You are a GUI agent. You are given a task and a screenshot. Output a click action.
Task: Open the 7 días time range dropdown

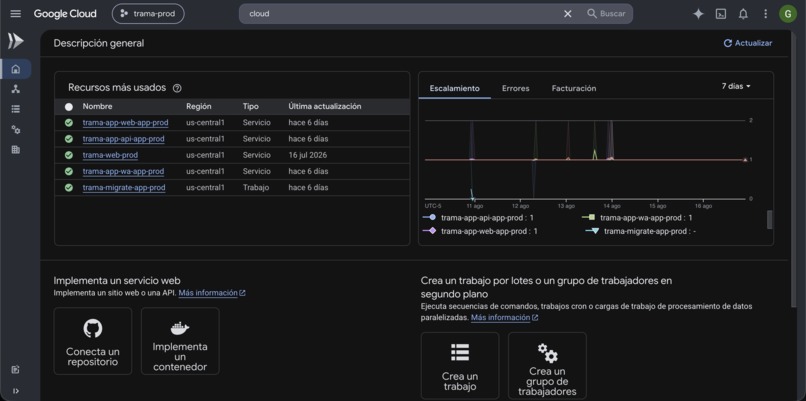[x=736, y=86]
